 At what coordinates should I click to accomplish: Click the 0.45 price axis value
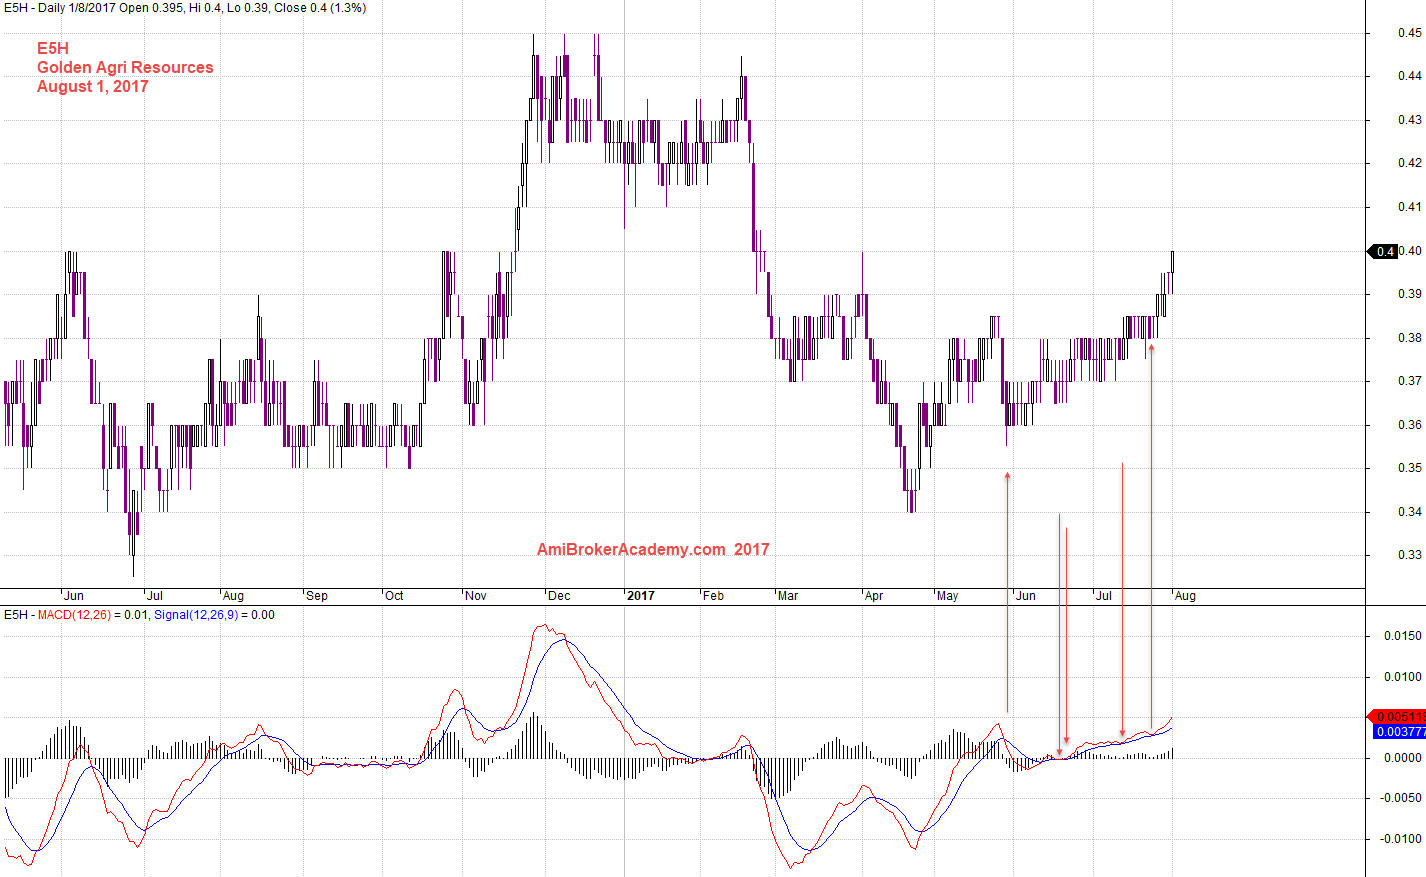pos(1409,33)
